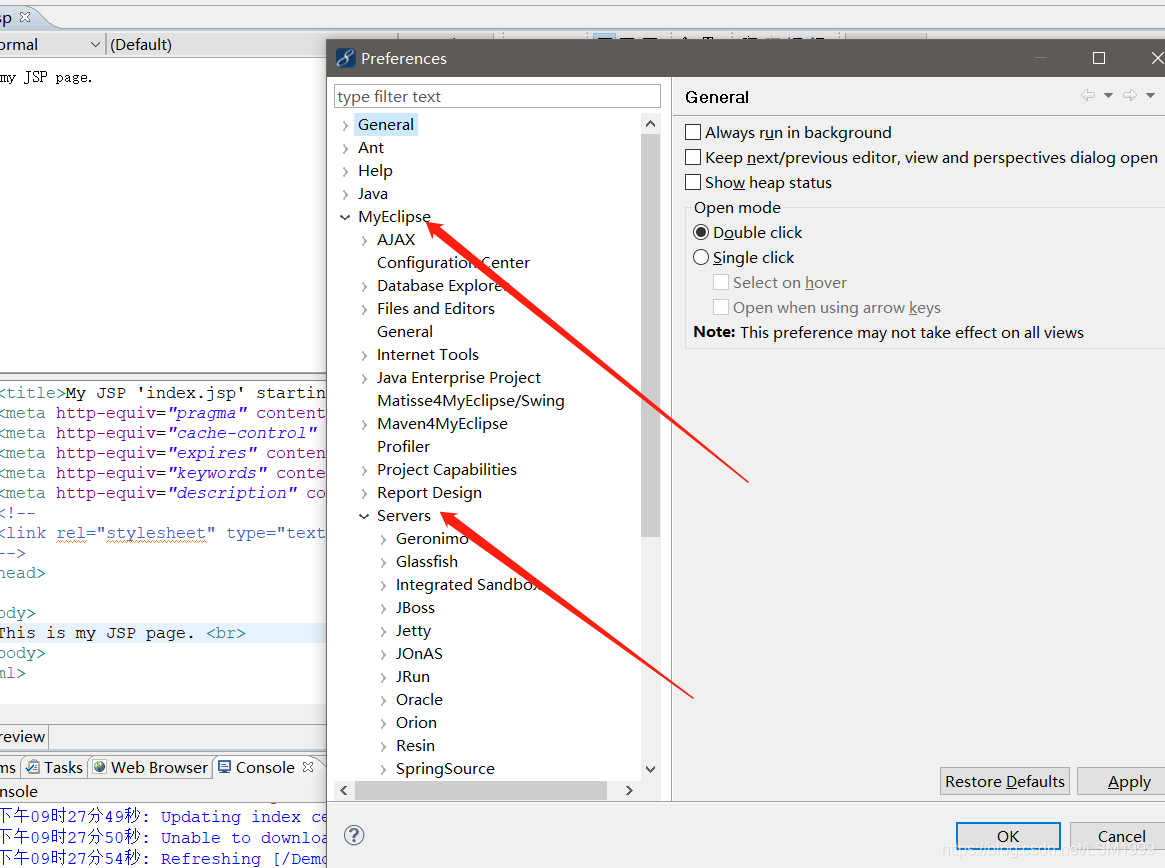Select Configuration Center tree item
Screen dimensions: 1165x868
[453, 262]
